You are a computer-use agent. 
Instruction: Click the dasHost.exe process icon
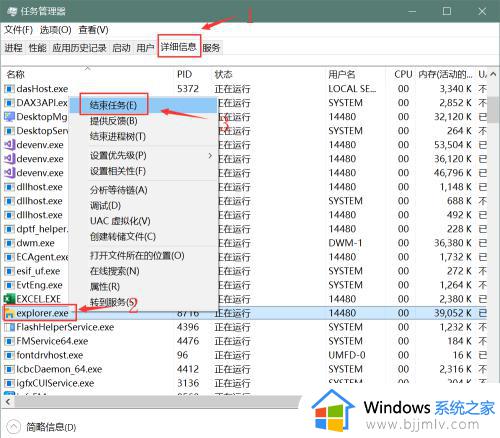[x=9, y=89]
